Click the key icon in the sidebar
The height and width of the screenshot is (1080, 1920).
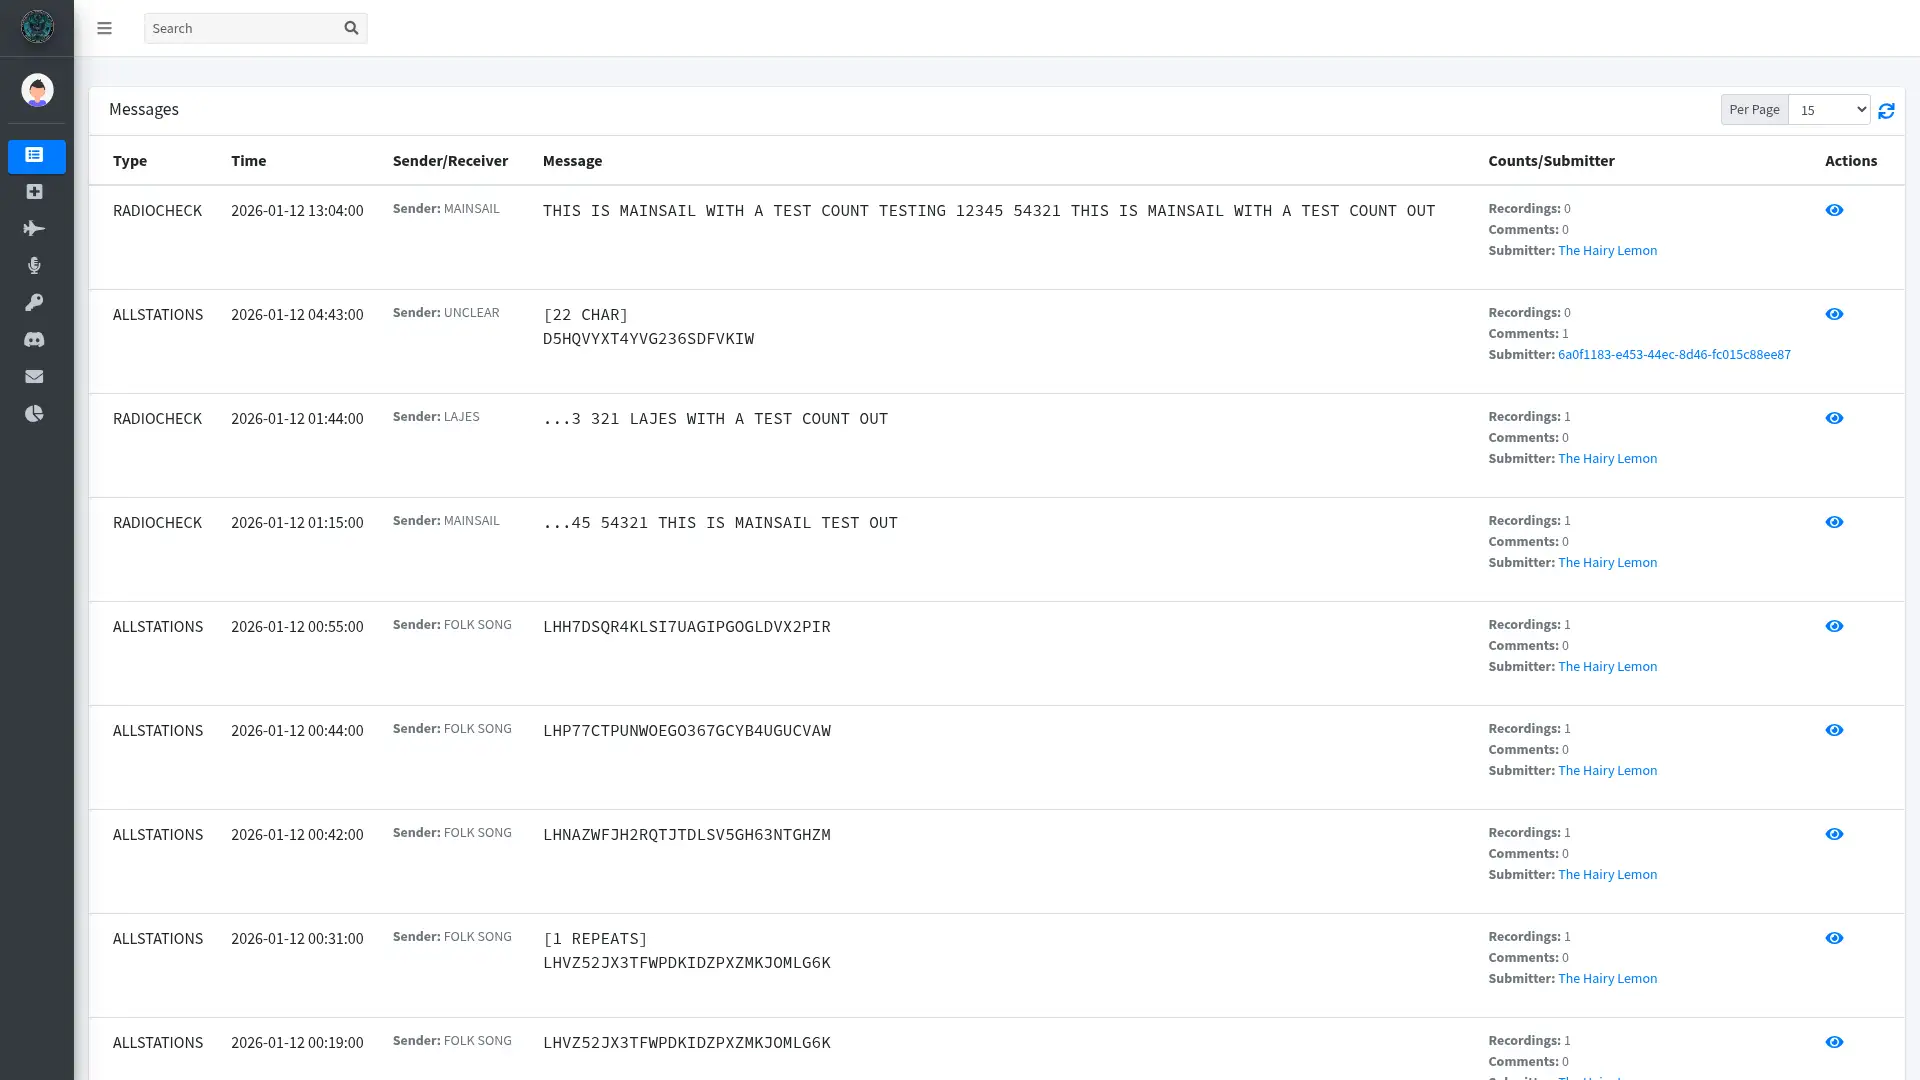(x=34, y=302)
